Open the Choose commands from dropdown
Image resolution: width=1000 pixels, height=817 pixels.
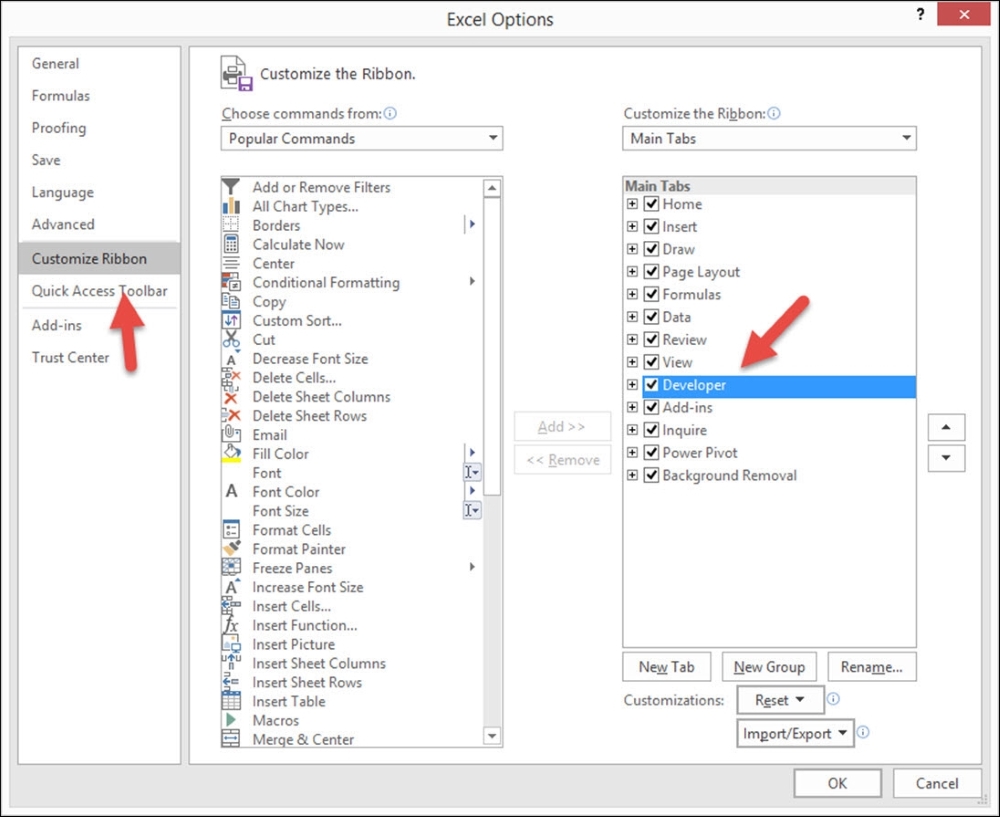click(x=361, y=139)
